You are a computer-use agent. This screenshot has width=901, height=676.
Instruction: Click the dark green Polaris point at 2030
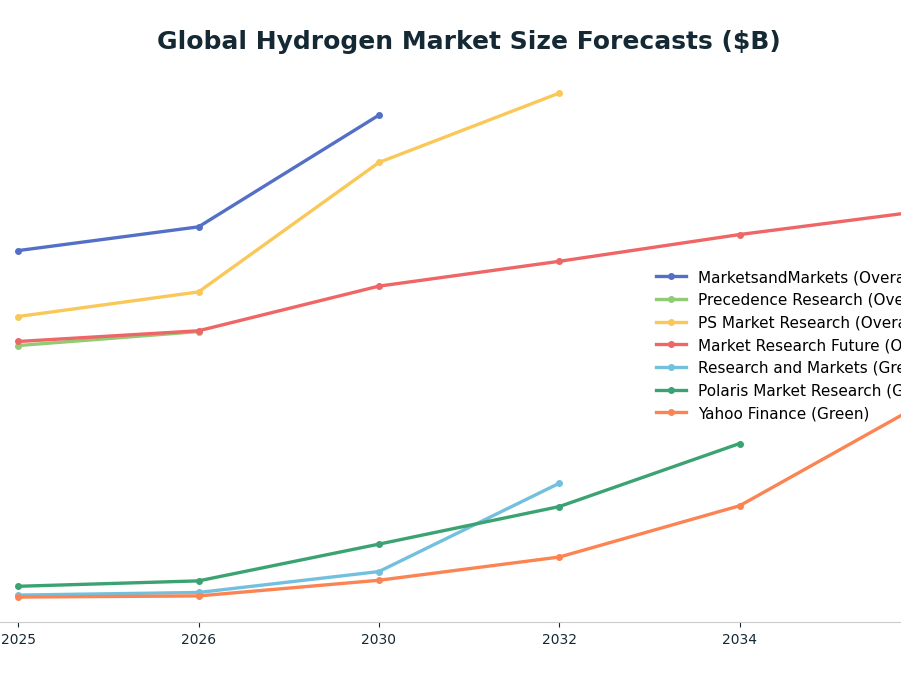[379, 544]
